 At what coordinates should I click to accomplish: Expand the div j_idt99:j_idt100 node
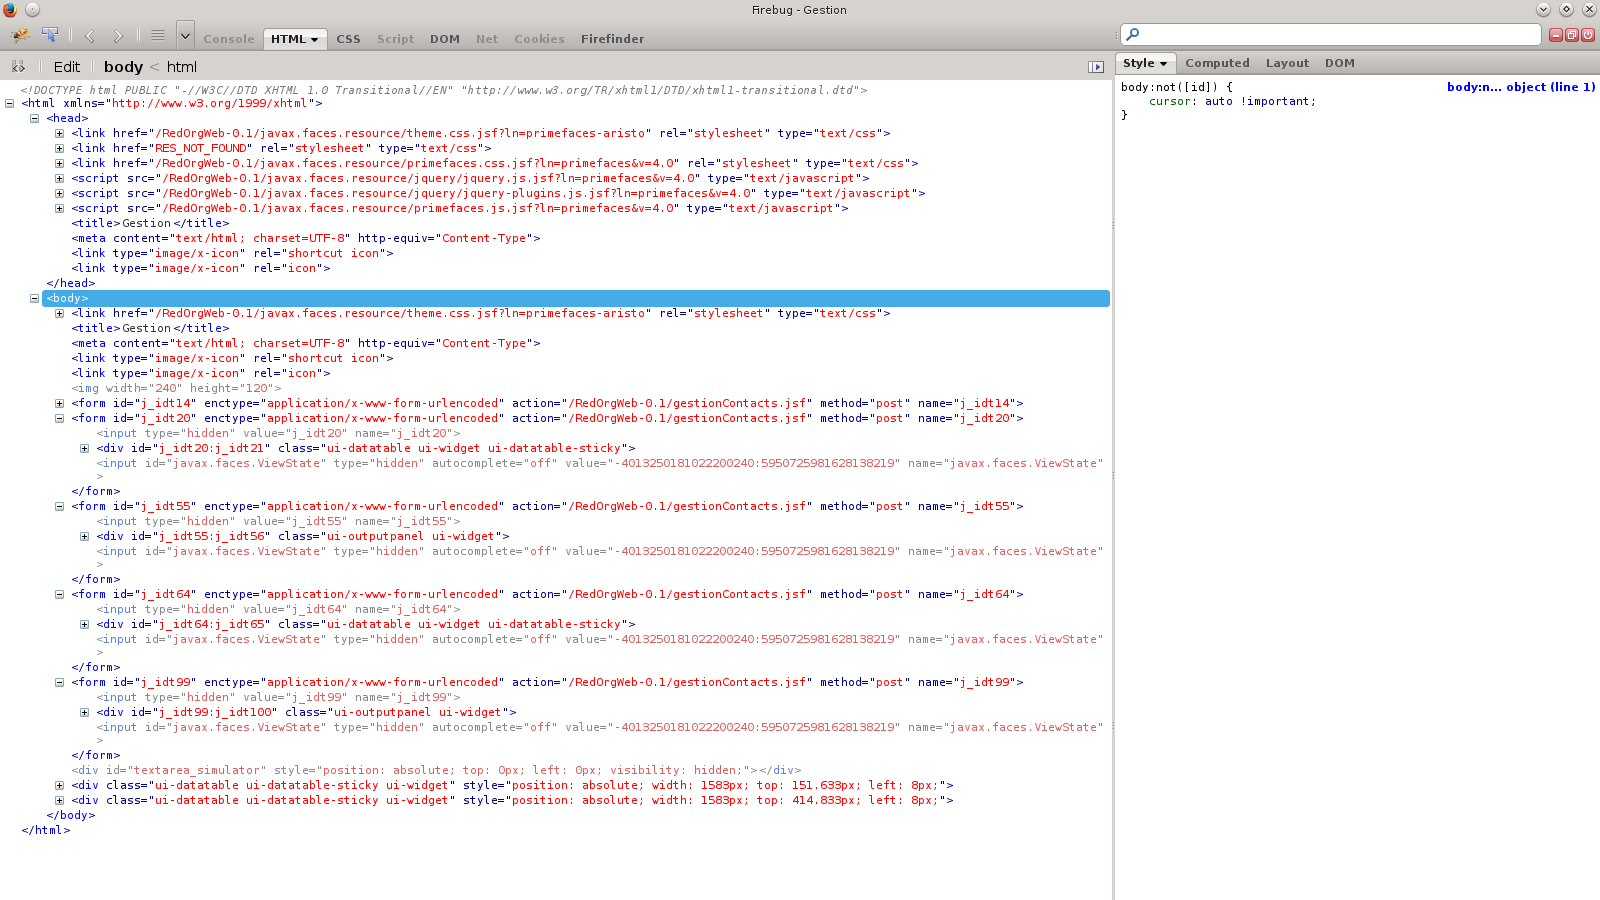point(84,712)
